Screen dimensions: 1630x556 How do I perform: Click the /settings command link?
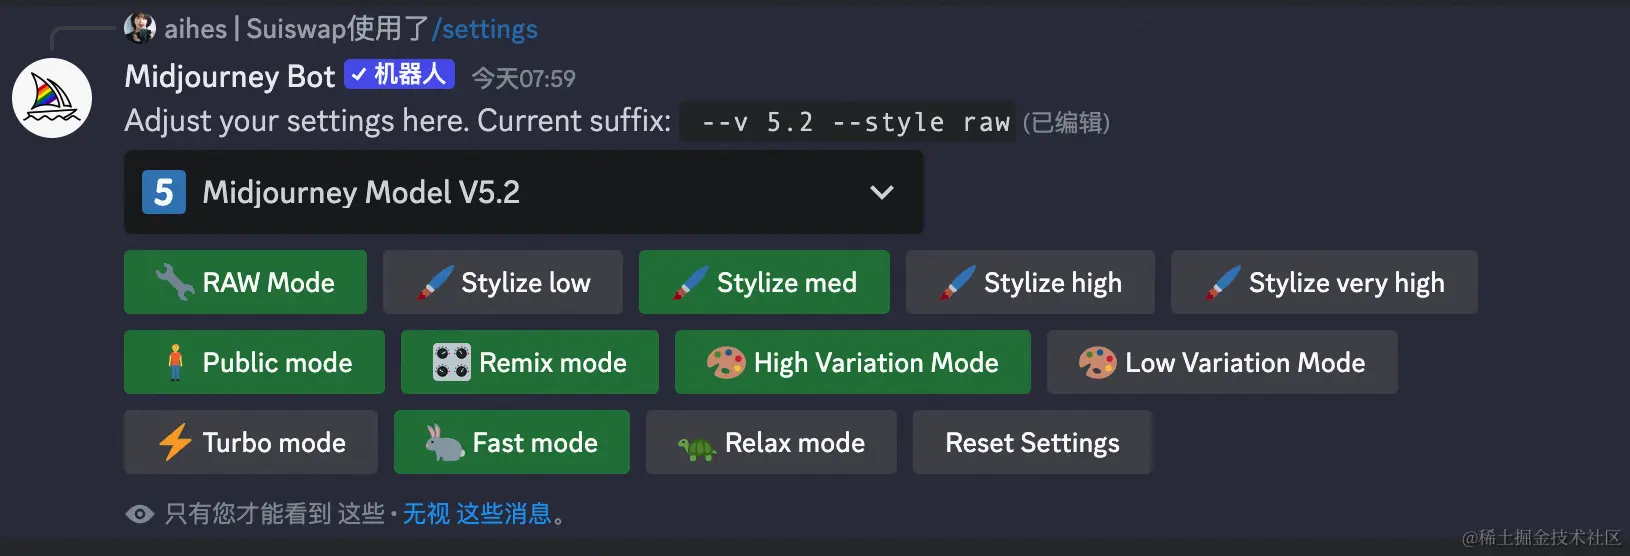coord(485,29)
